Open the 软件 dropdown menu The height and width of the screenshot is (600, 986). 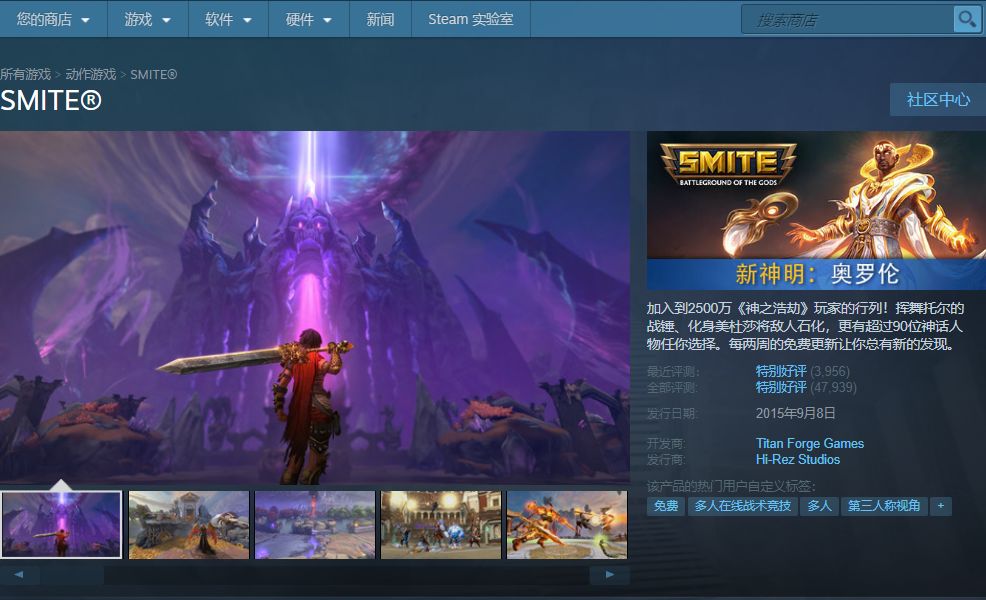coord(228,19)
